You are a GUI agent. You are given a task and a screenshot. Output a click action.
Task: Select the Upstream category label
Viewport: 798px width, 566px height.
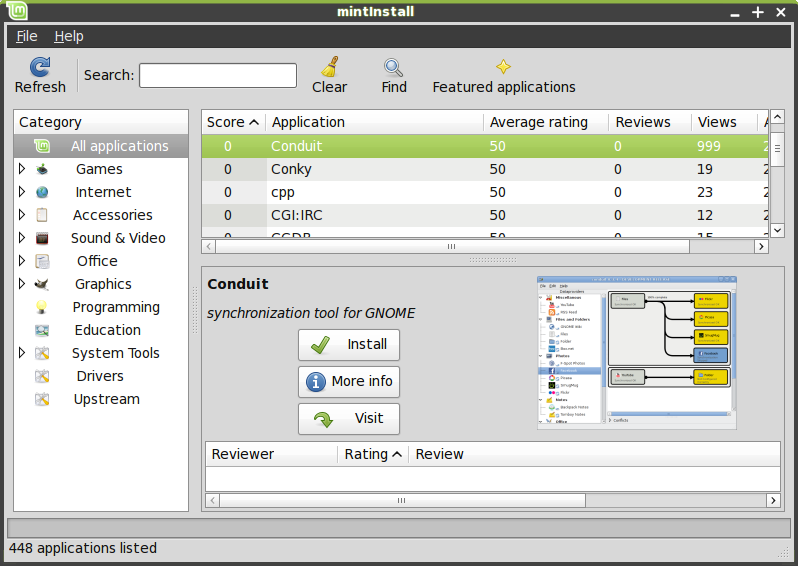pos(106,400)
